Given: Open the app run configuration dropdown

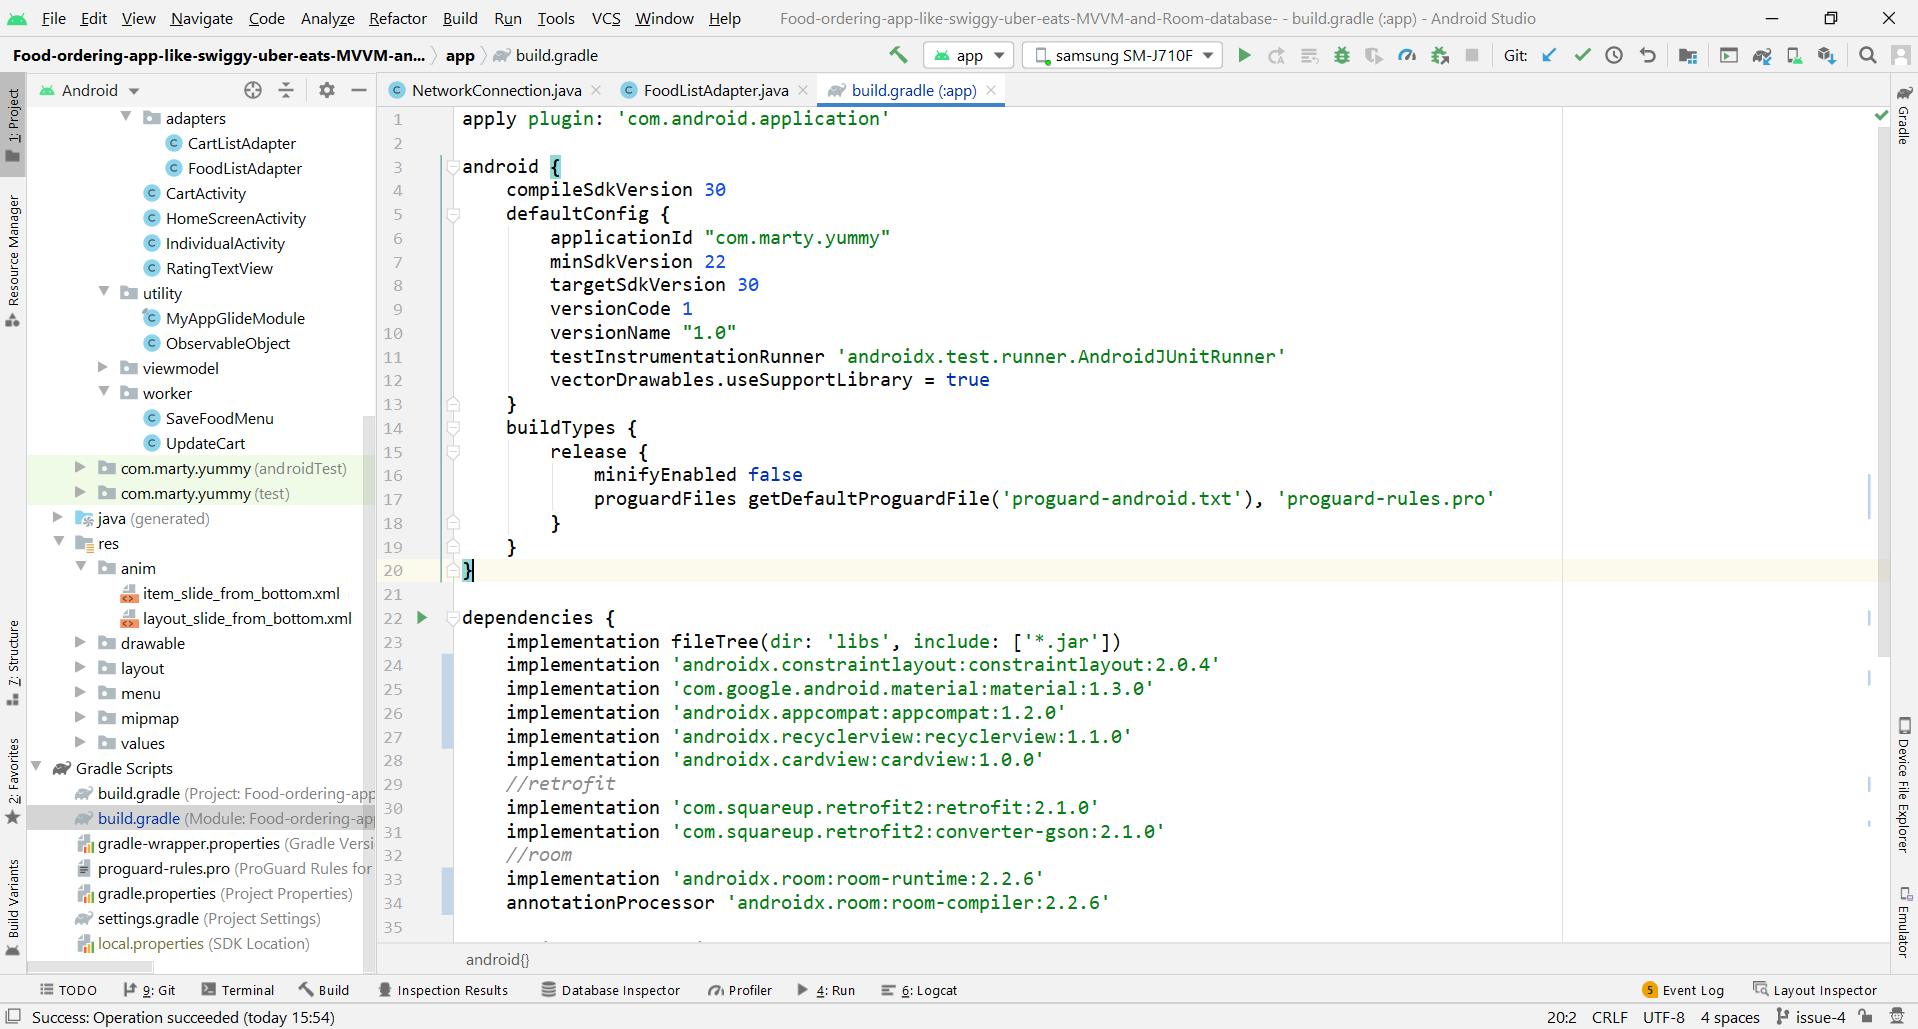Looking at the screenshot, I should point(968,55).
